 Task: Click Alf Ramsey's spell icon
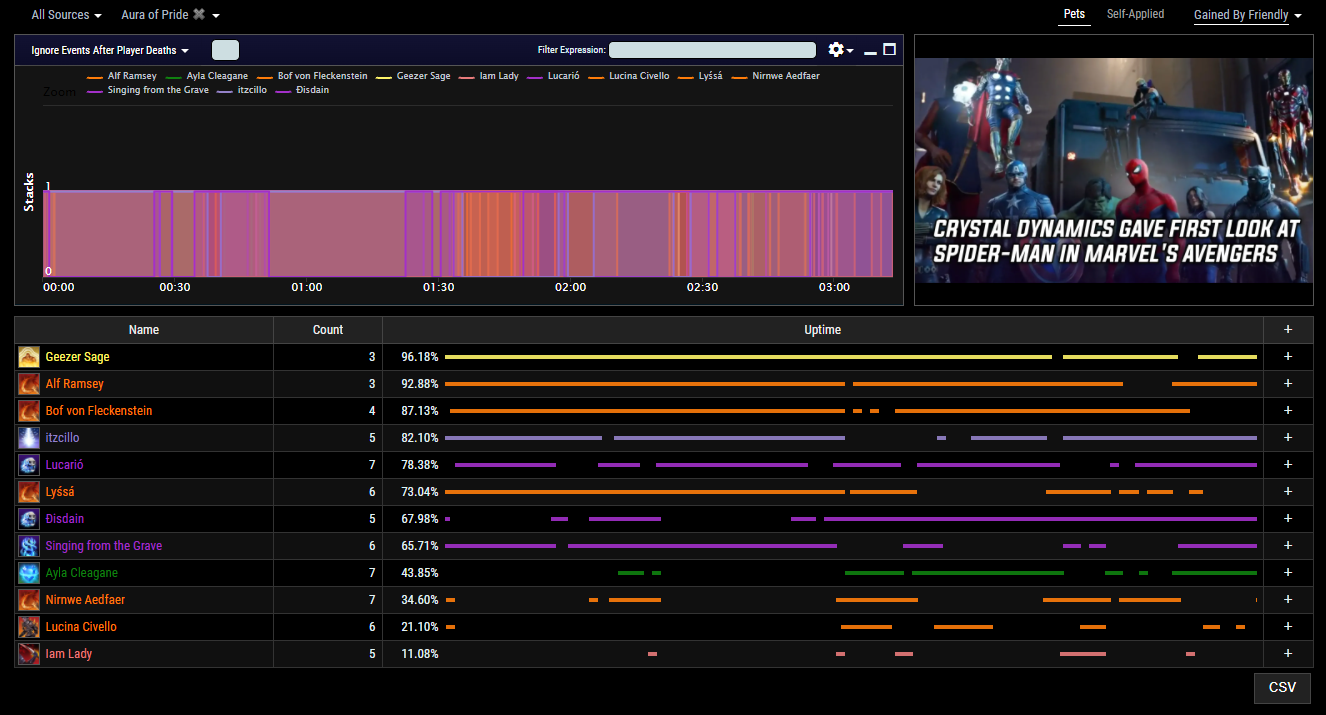coord(29,384)
